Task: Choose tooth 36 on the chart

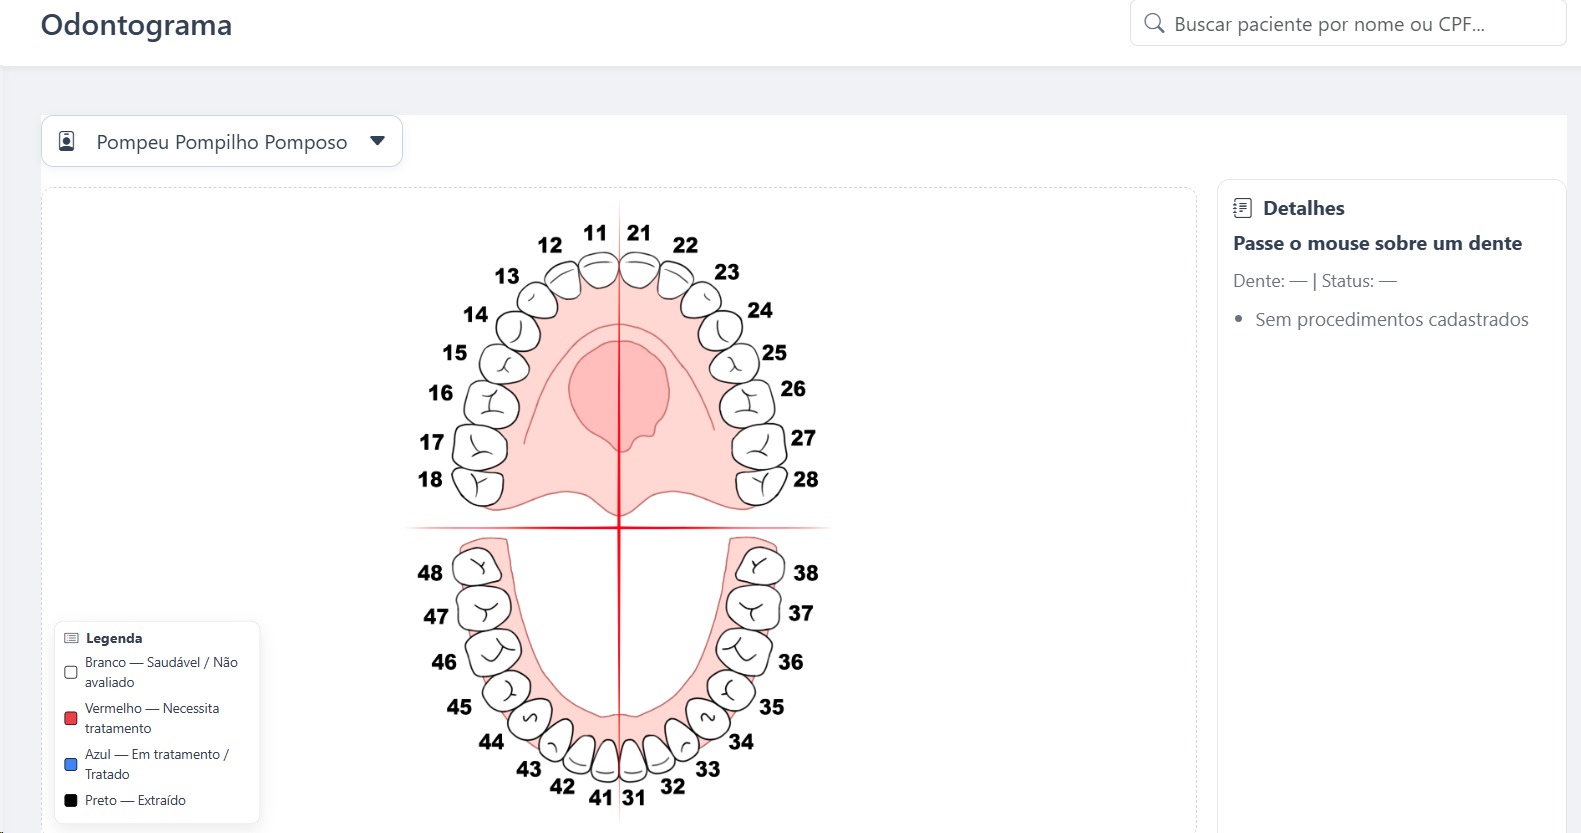Action: click(x=744, y=651)
